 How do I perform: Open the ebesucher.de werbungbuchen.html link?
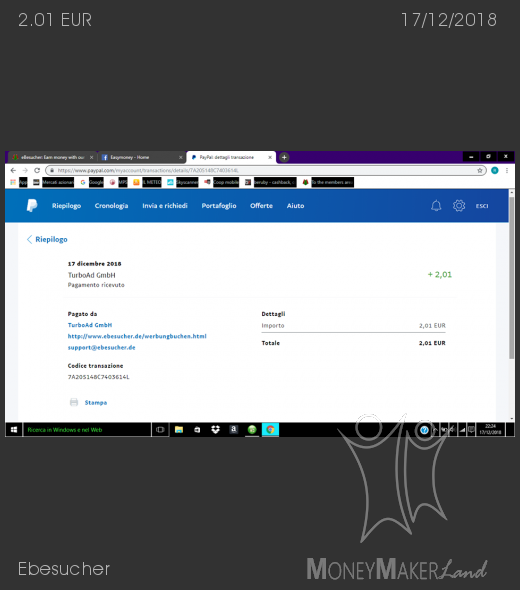pyautogui.click(x=137, y=336)
